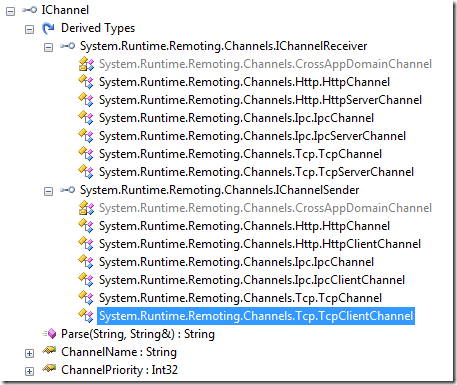The height and width of the screenshot is (385, 457).
Task: Select the ChannelPriority : Int32 label
Action: click(x=119, y=370)
